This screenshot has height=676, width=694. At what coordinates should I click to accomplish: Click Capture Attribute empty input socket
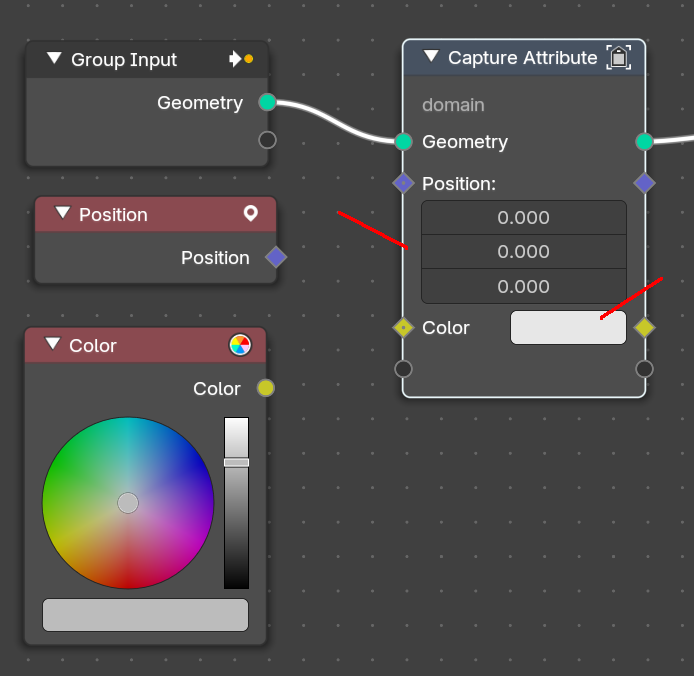click(403, 369)
